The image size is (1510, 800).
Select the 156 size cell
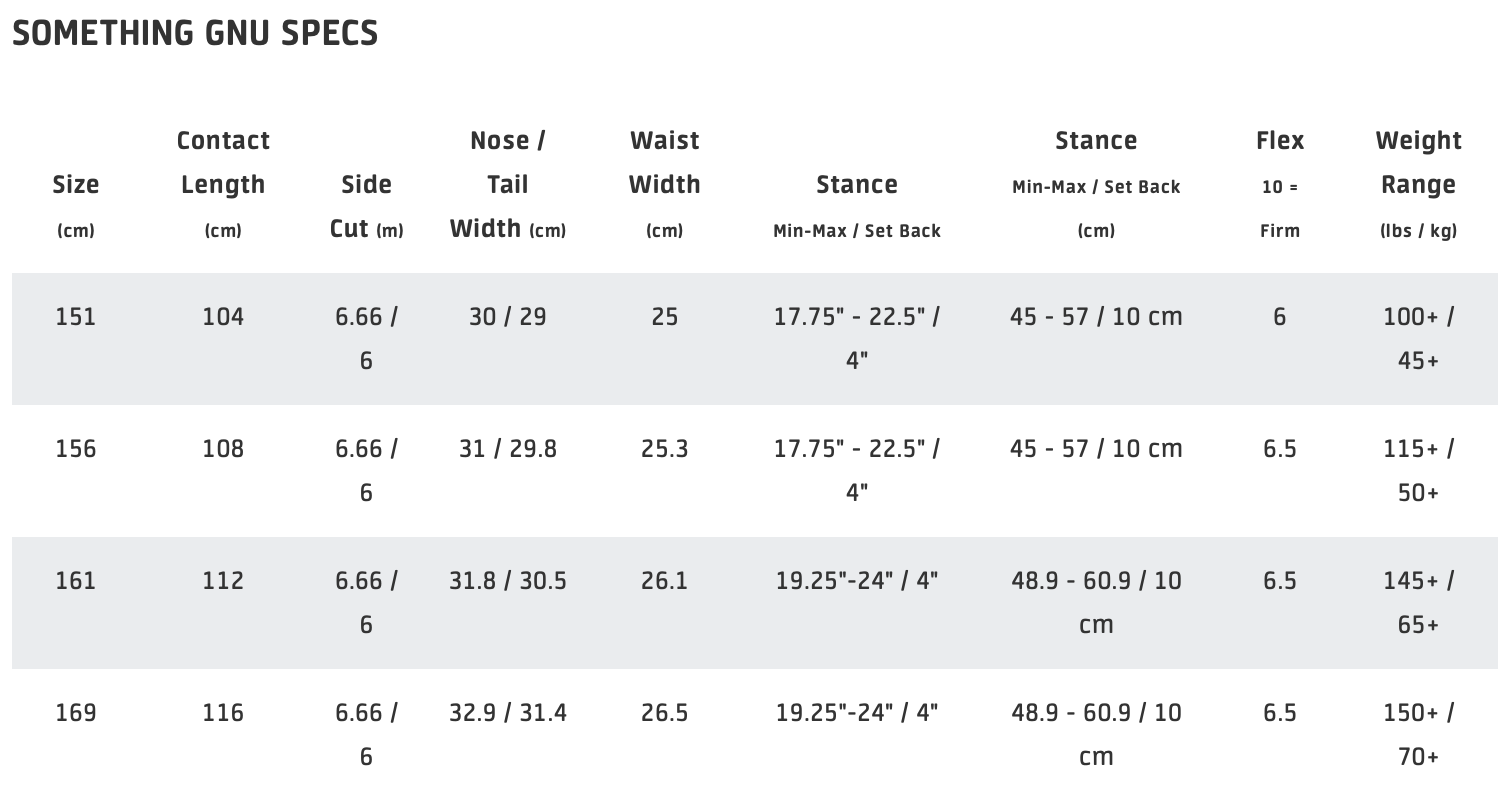(x=76, y=449)
